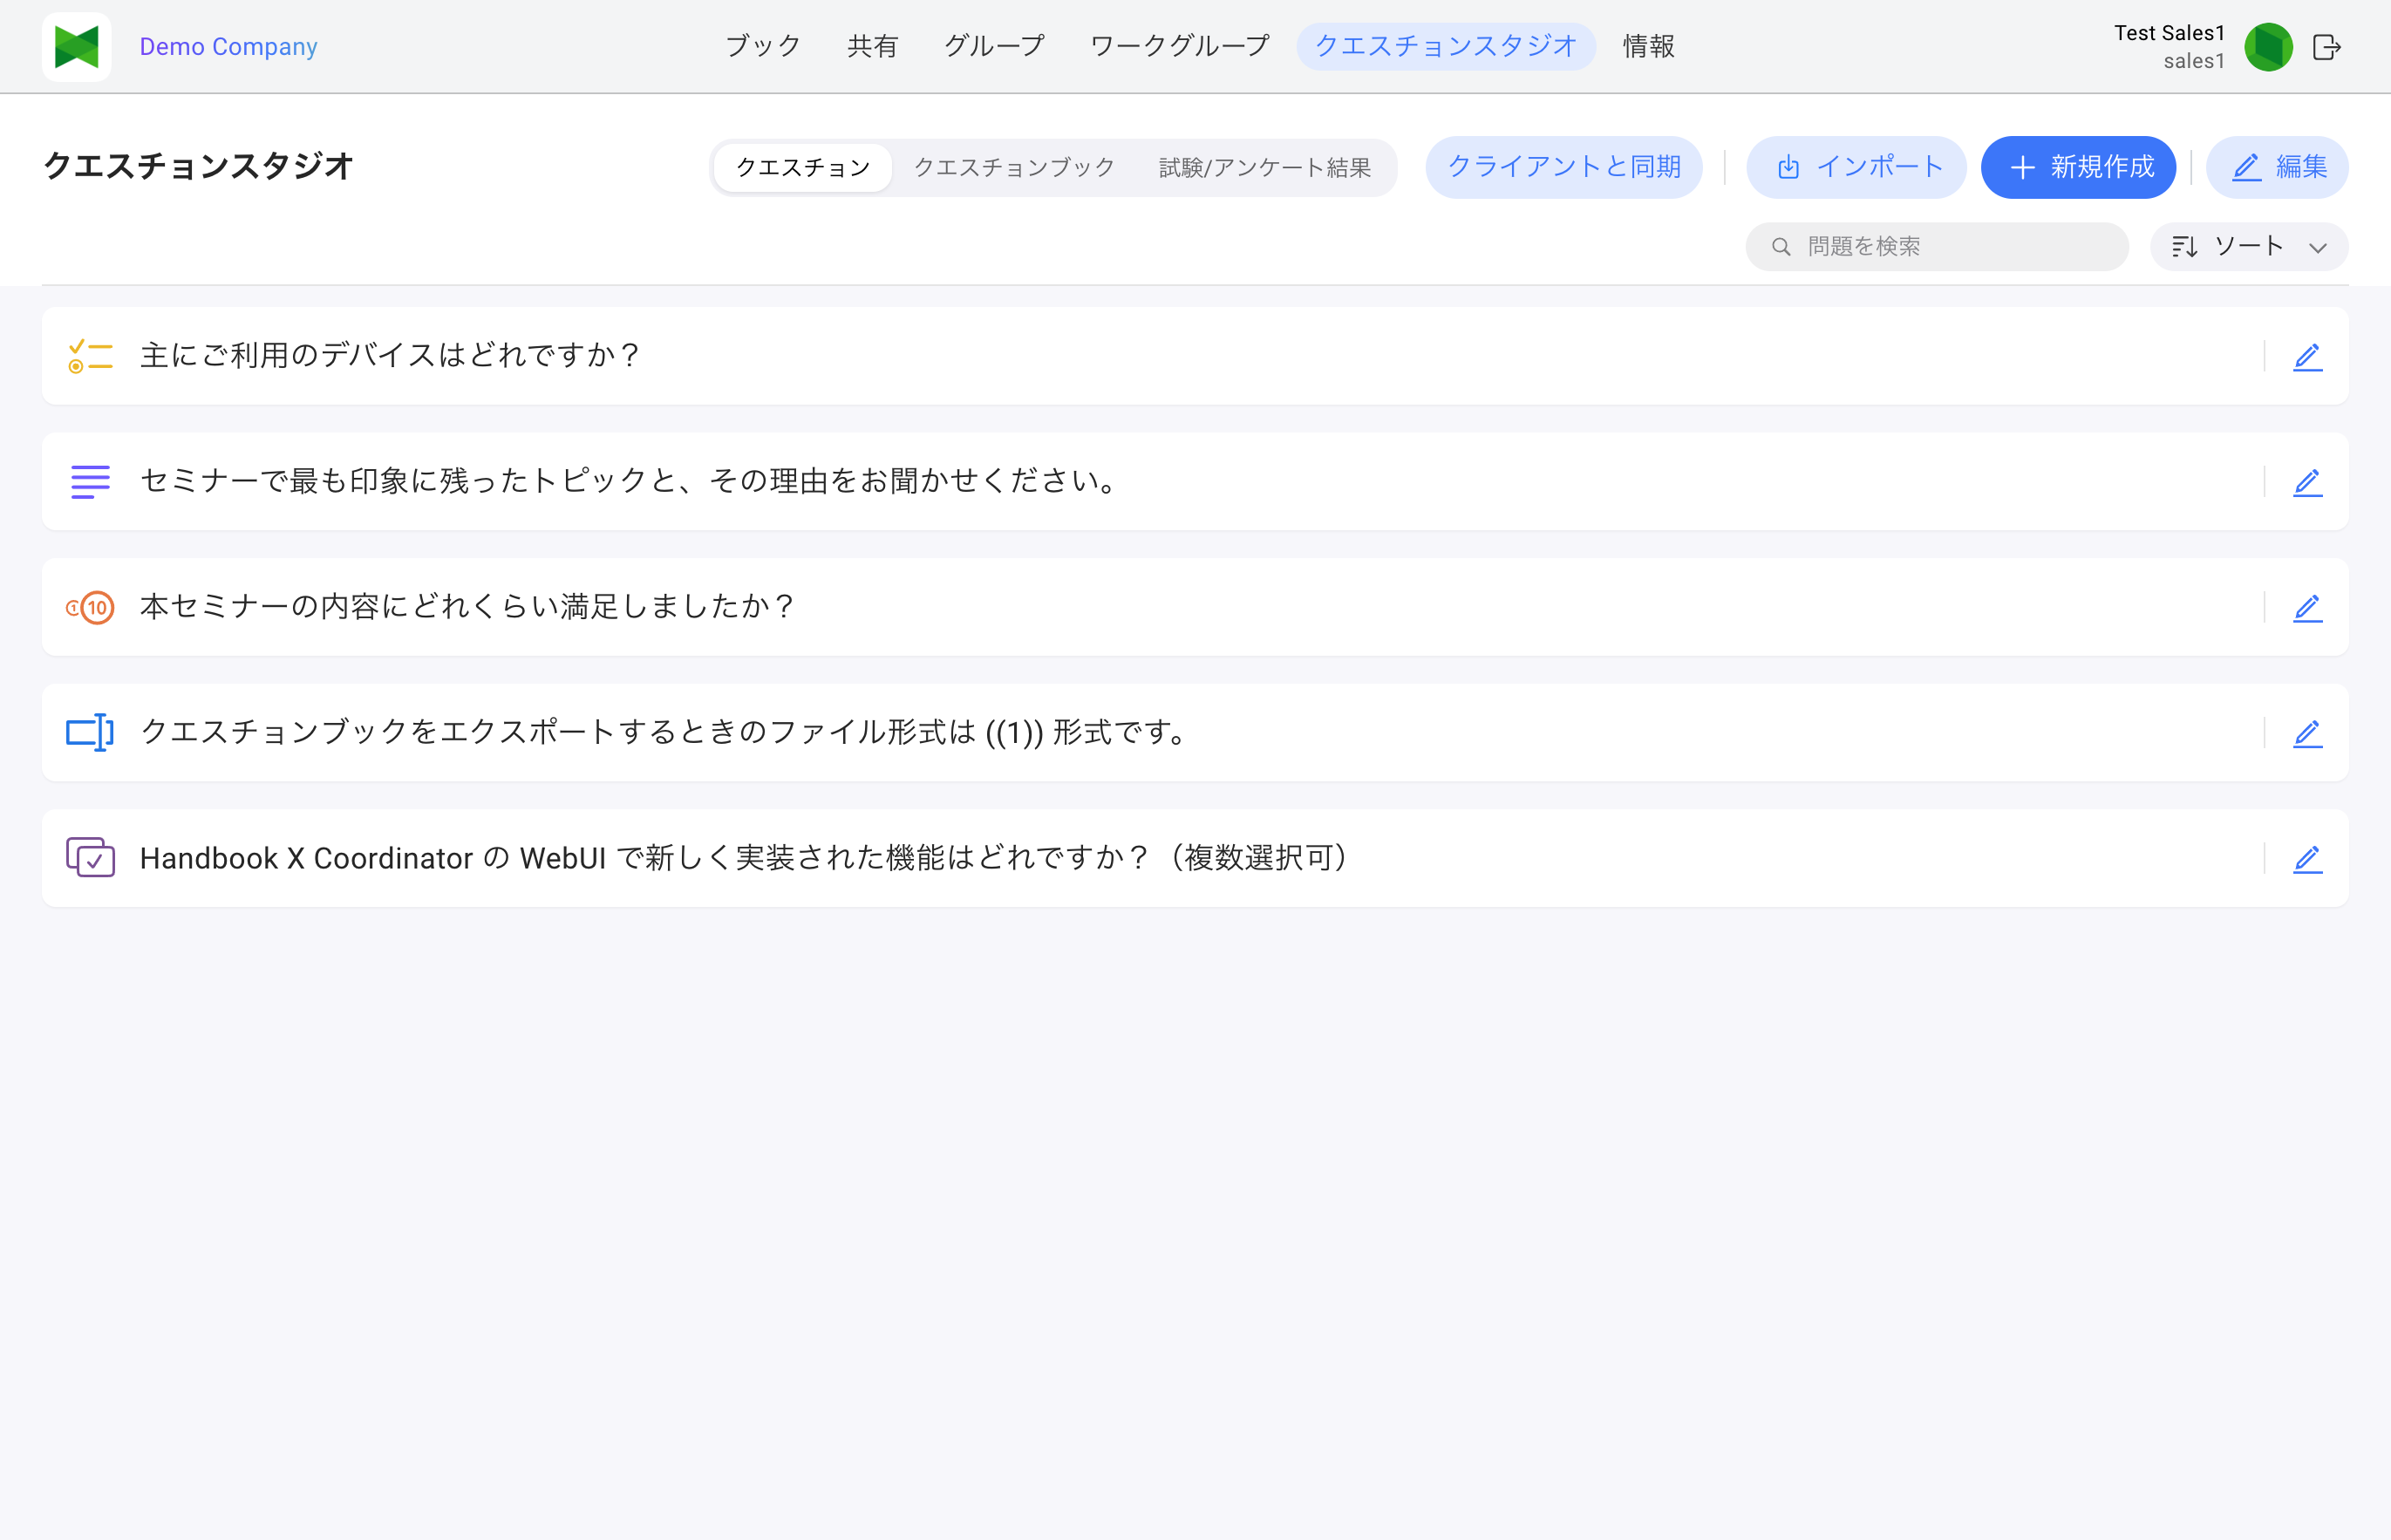Open question 本セミナーの内容にどれくらい満足しましたか？

coord(1195,607)
